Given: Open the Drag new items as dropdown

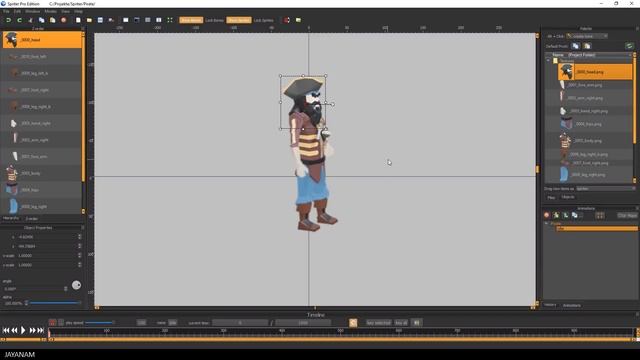Looking at the screenshot, I should pos(606,189).
